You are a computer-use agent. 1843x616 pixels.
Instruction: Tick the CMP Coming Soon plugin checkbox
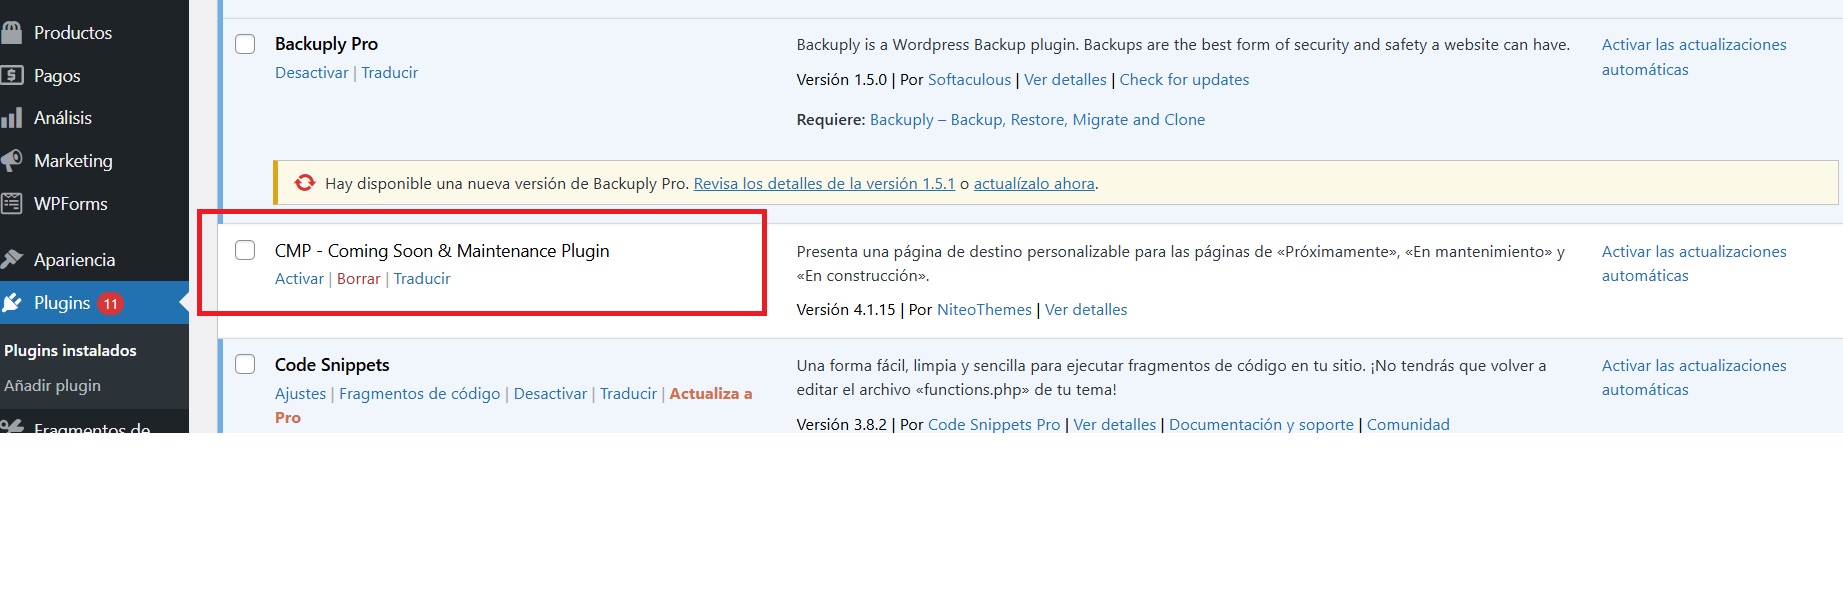coord(245,250)
